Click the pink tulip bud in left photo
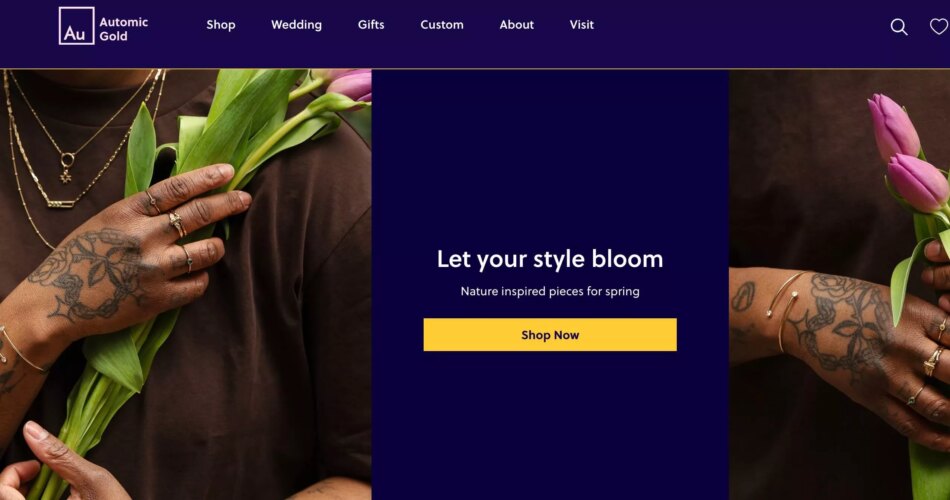The image size is (950, 500). [349, 85]
